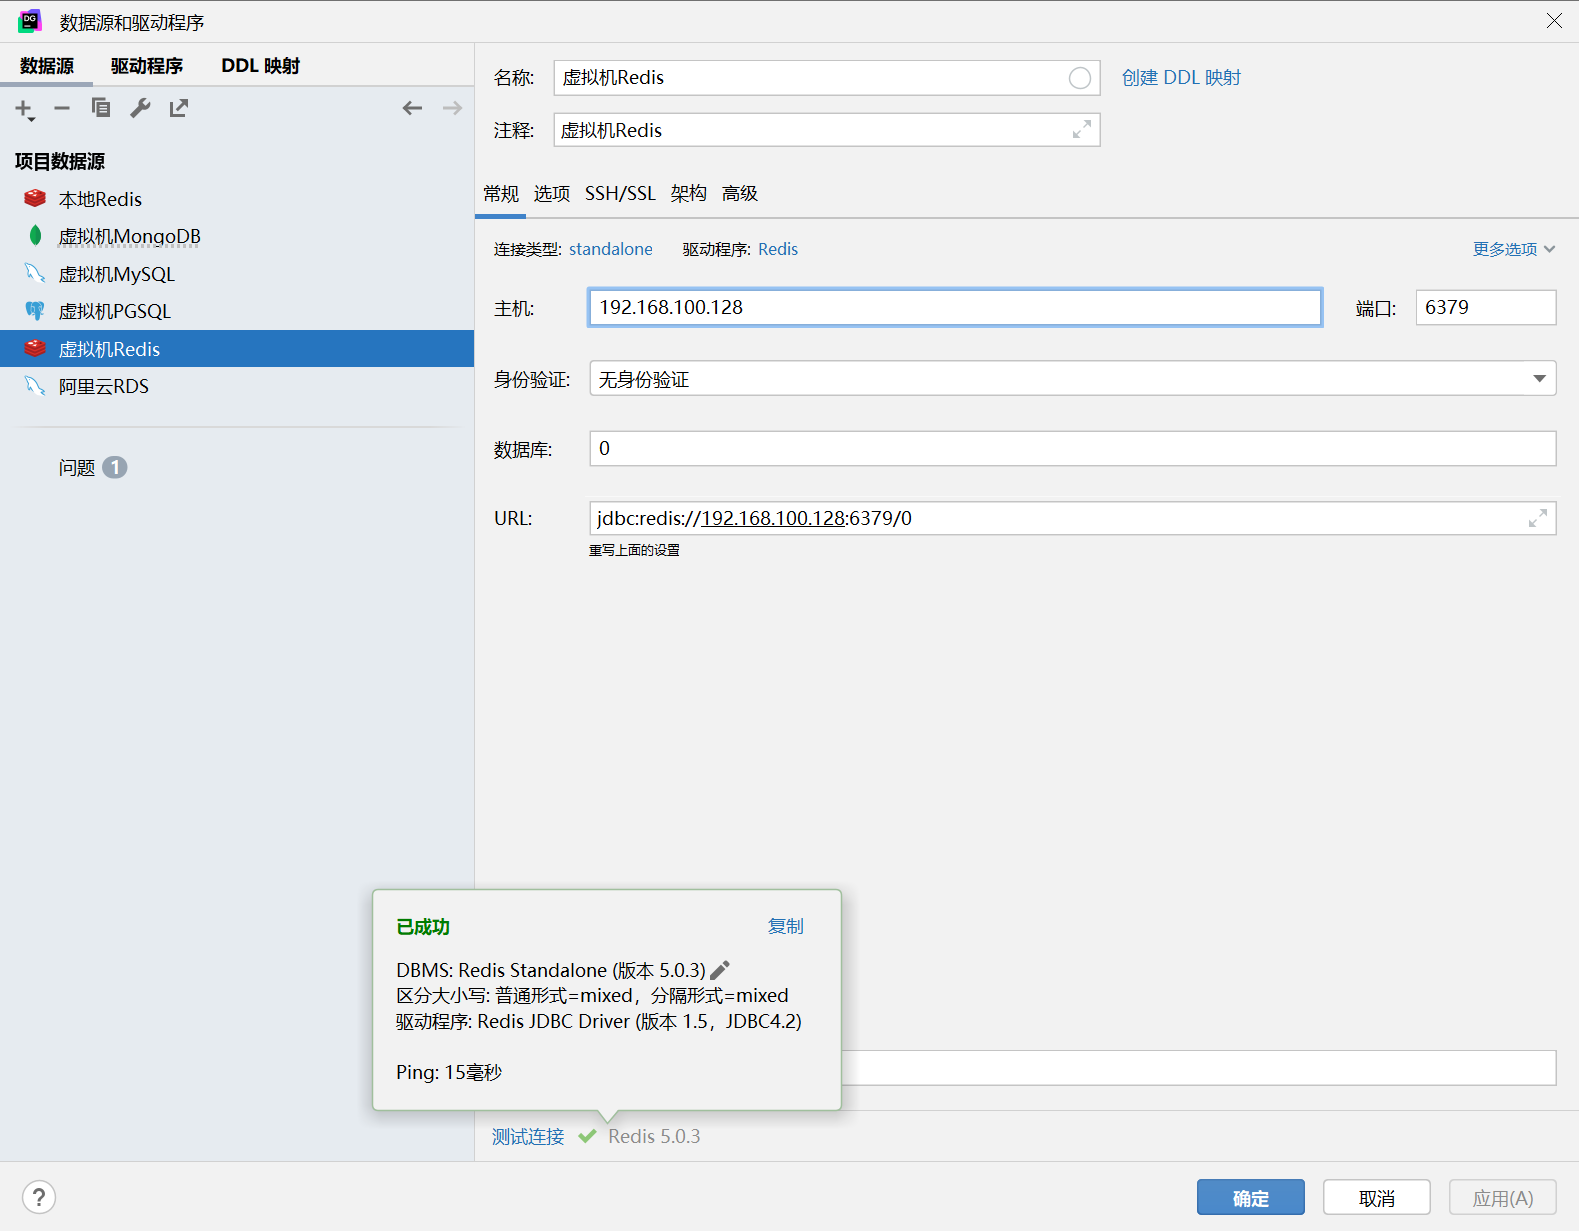Click the add data source plus icon
This screenshot has width=1579, height=1231.
tap(24, 109)
